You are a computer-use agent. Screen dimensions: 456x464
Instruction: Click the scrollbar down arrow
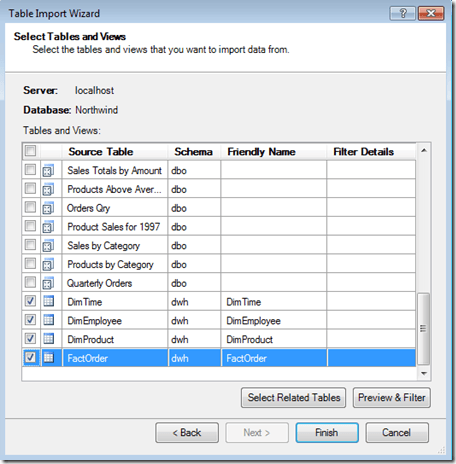pyautogui.click(x=424, y=373)
